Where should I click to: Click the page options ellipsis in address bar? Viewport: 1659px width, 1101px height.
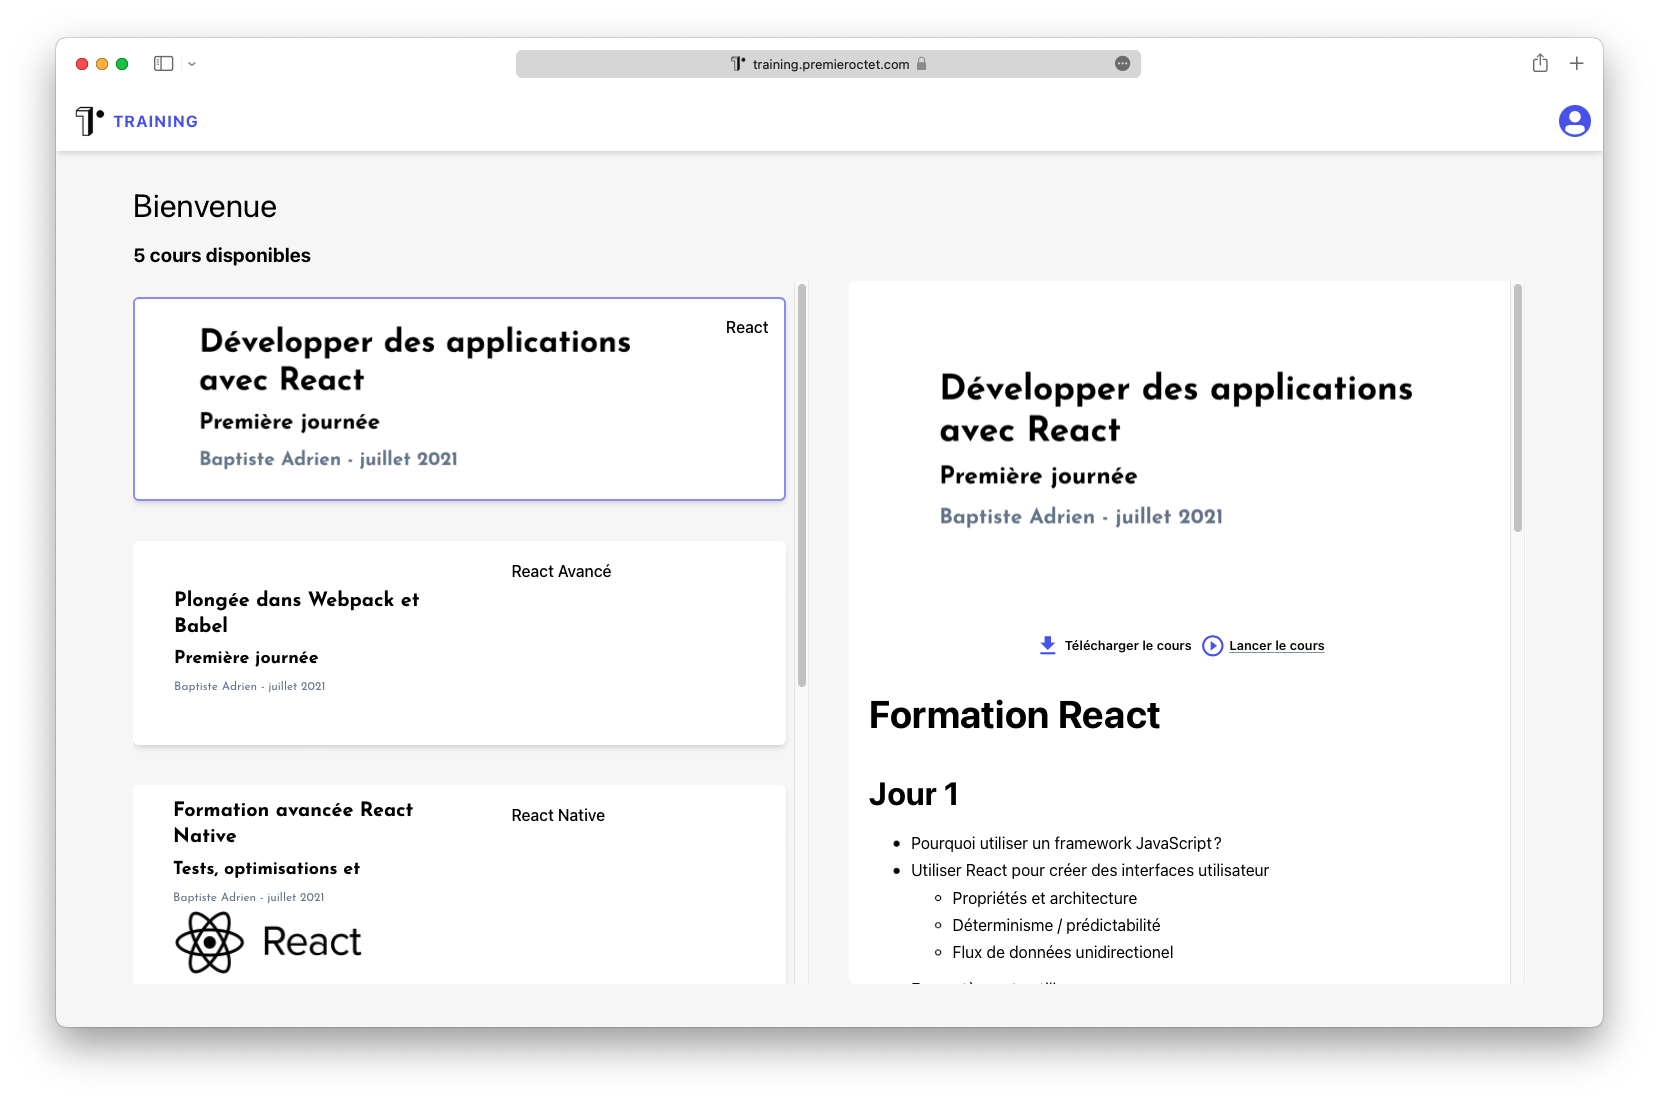pos(1123,64)
